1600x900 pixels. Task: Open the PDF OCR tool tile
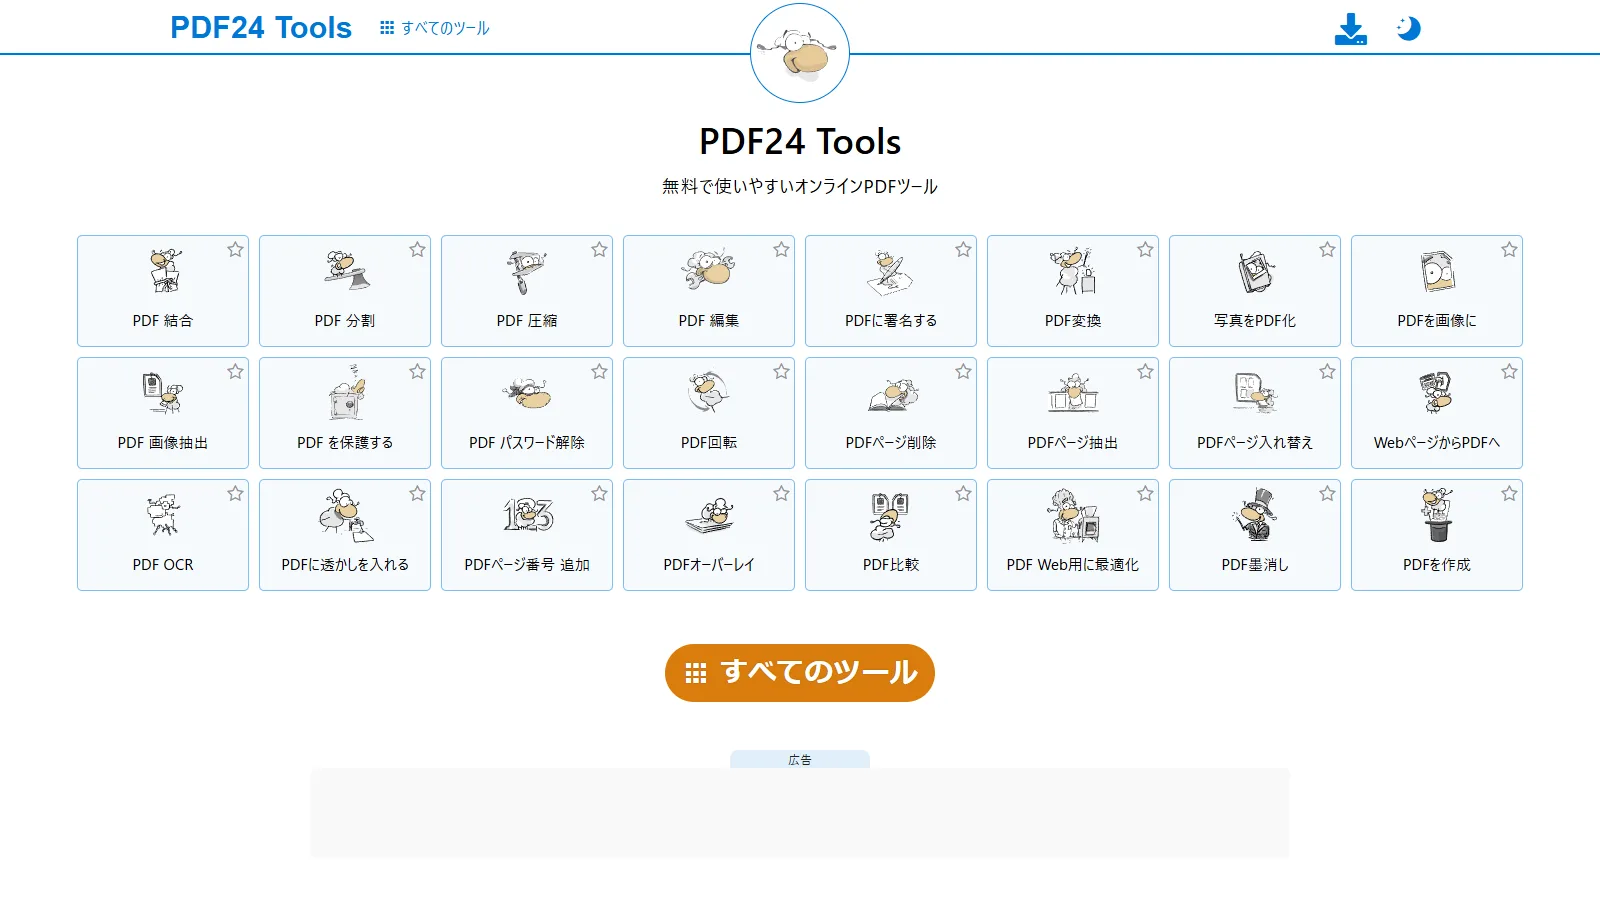163,535
